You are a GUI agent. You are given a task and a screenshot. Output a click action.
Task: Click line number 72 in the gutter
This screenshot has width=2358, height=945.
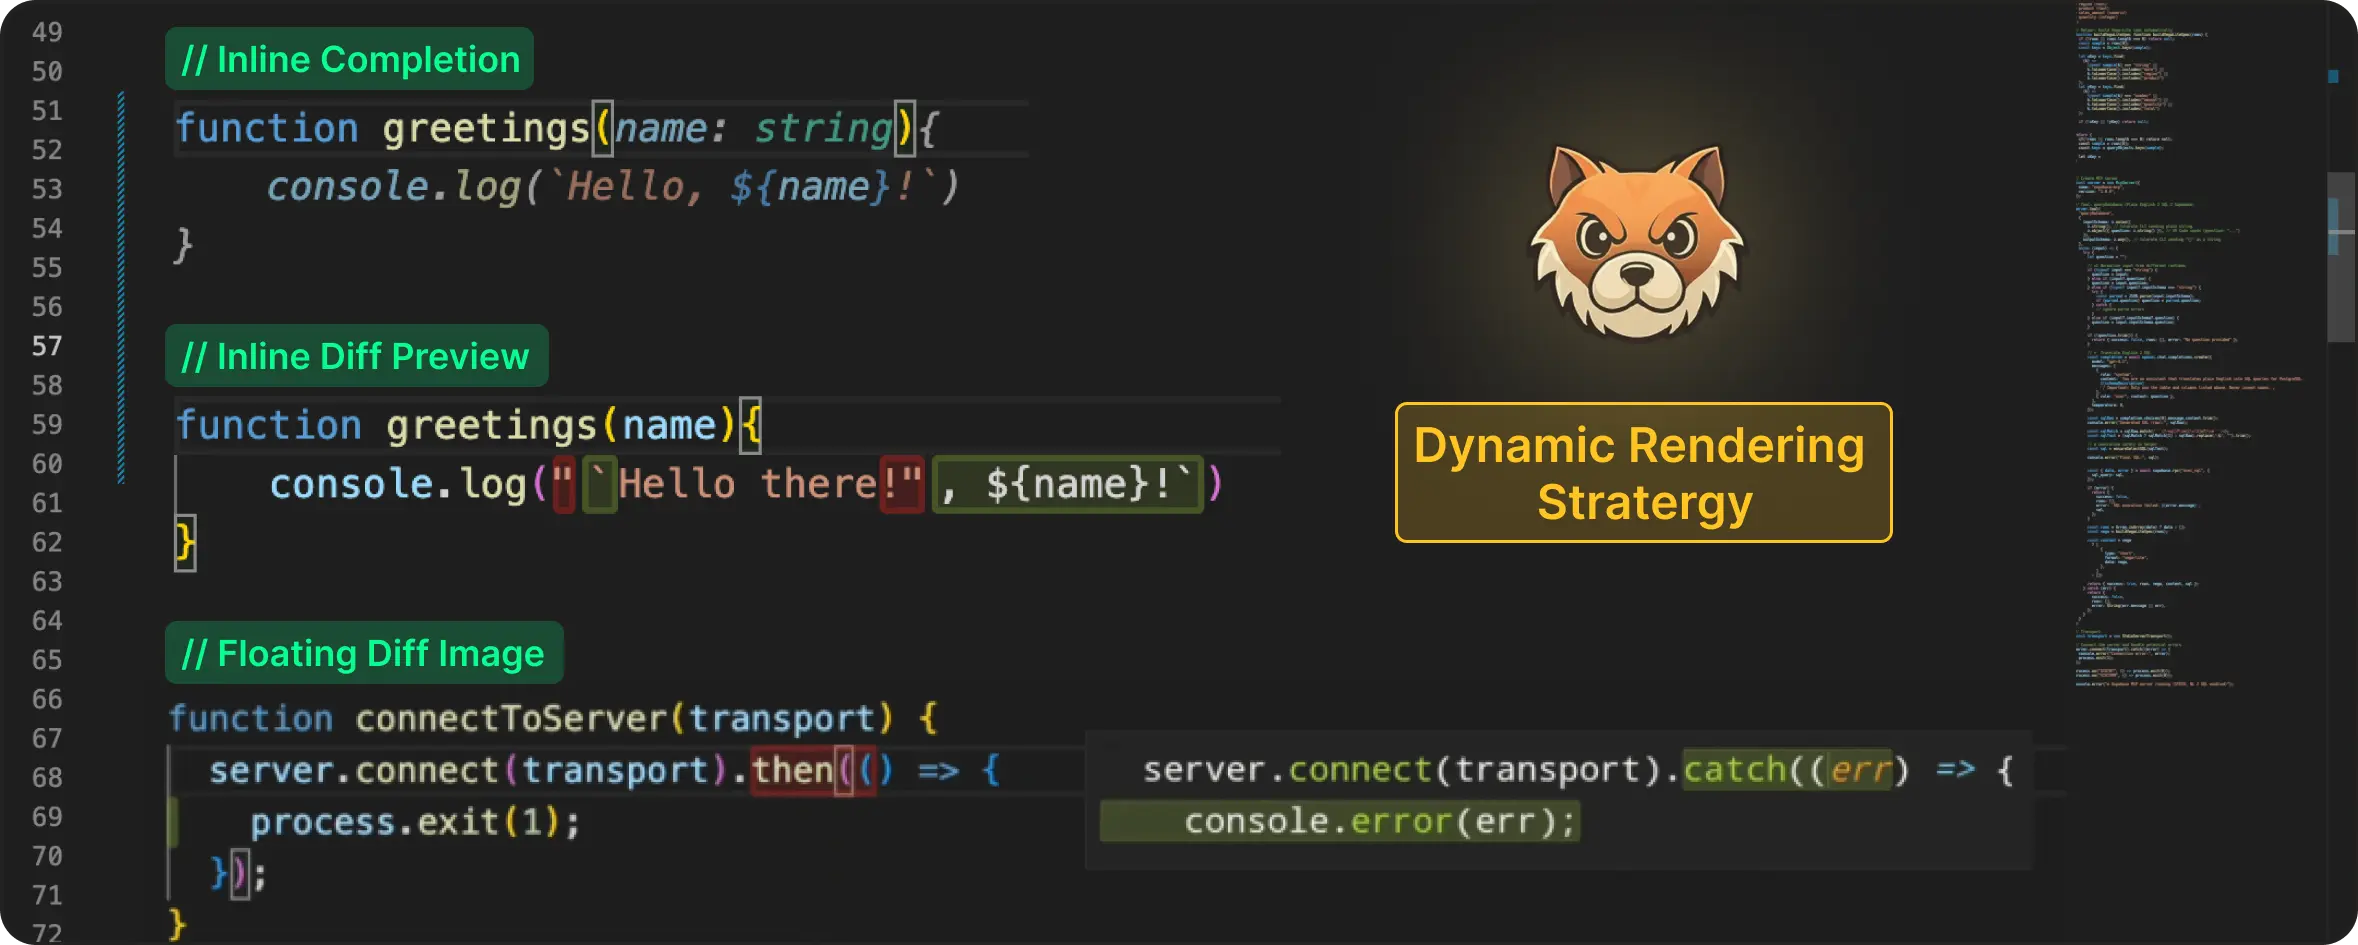coord(47,932)
